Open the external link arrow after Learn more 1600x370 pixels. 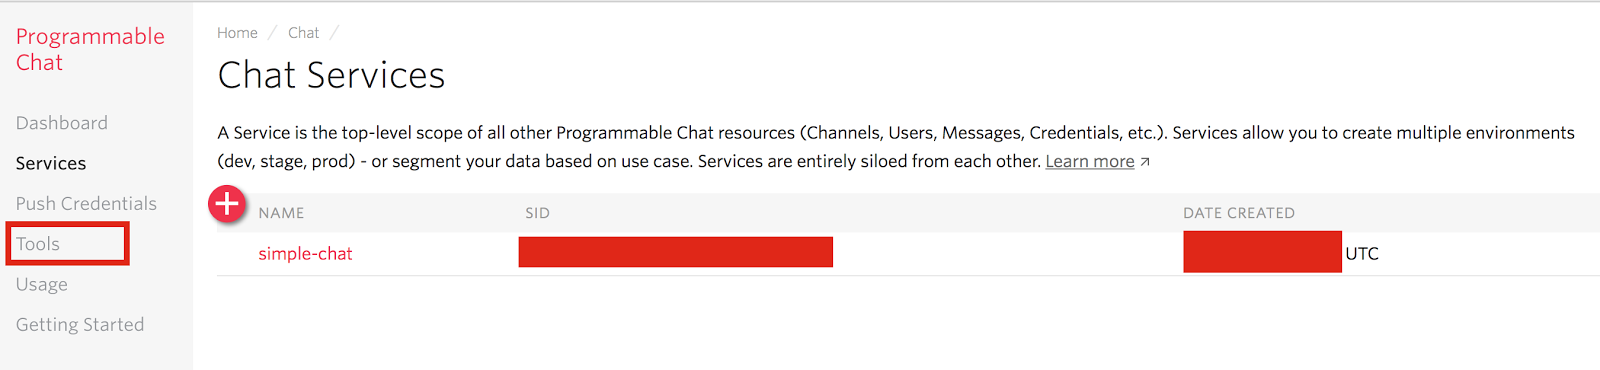pos(1145,162)
